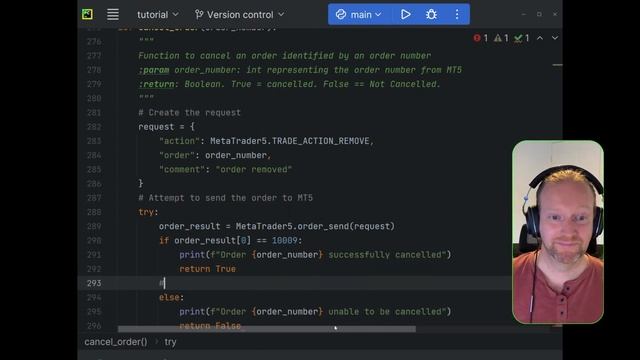Click return True on line 292
This screenshot has width=640, height=360.
(x=207, y=269)
